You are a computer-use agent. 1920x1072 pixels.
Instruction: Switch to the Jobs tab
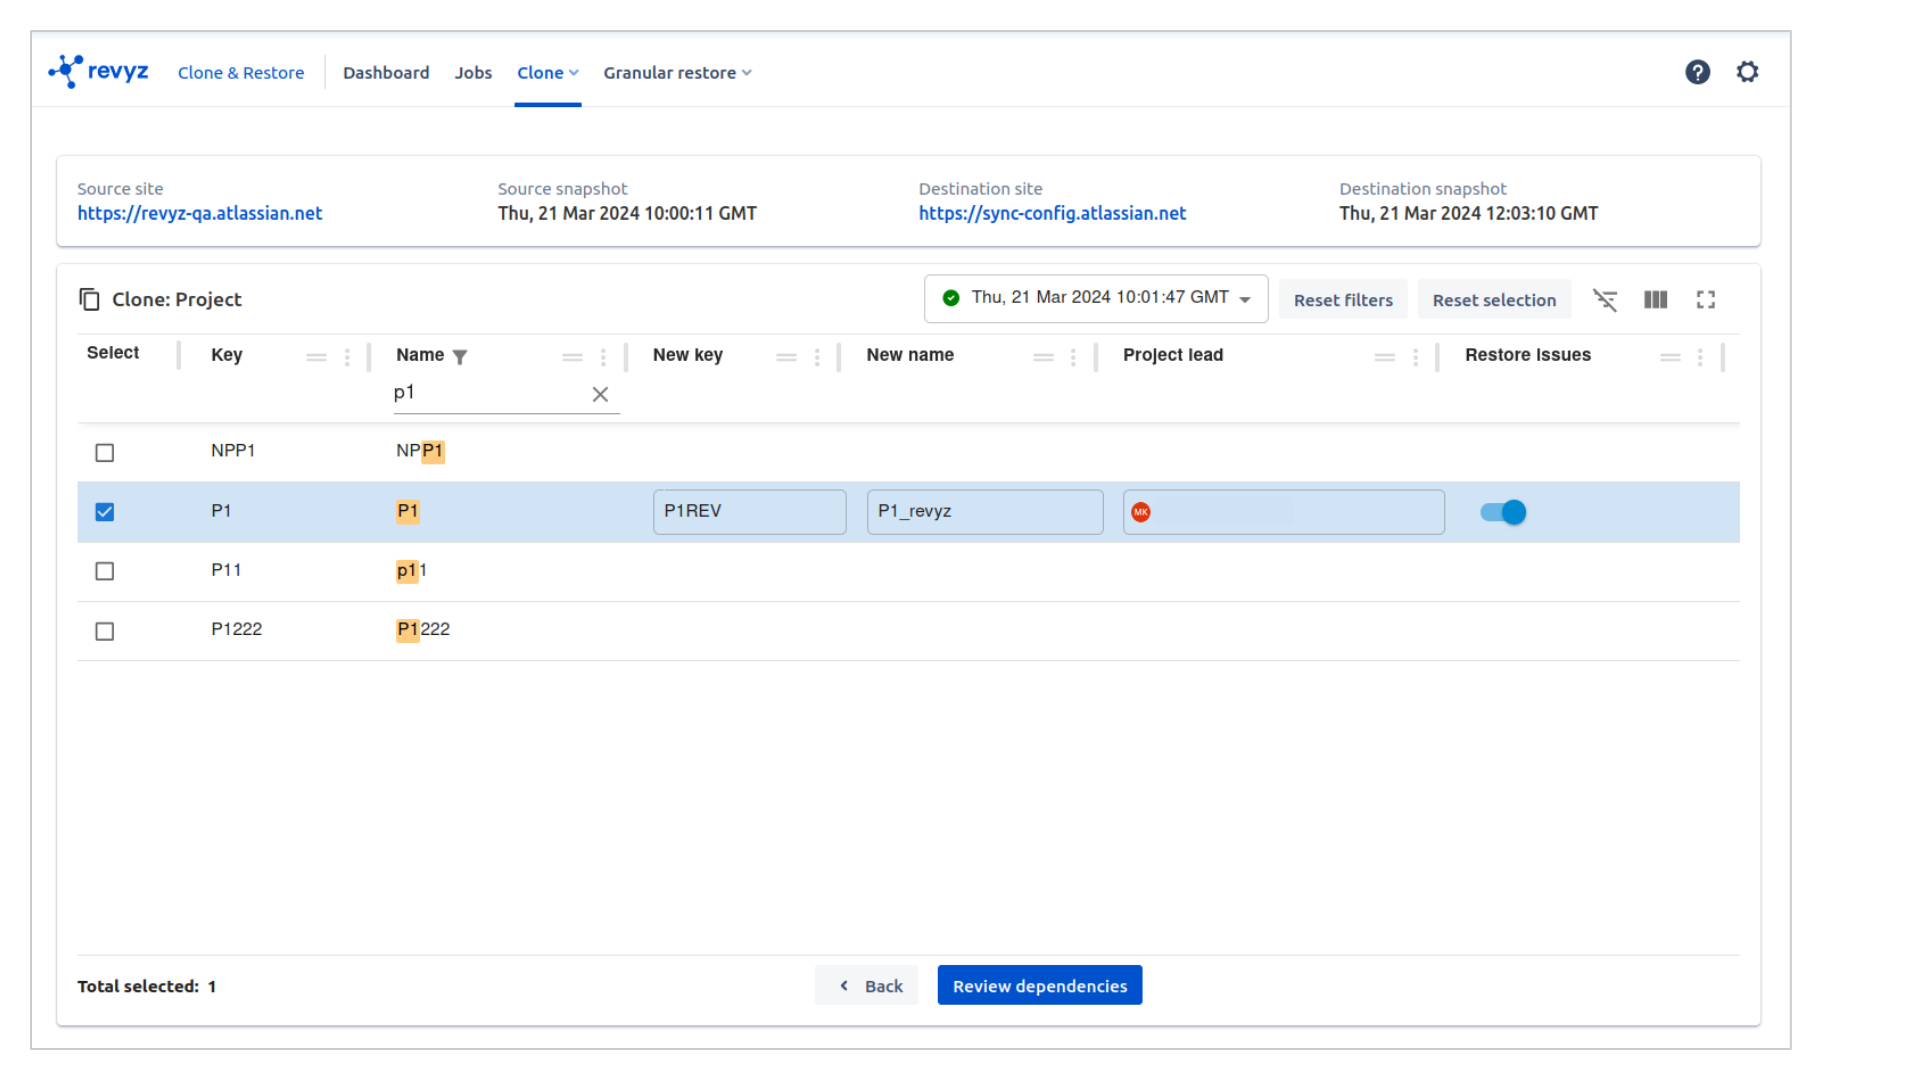473,73
